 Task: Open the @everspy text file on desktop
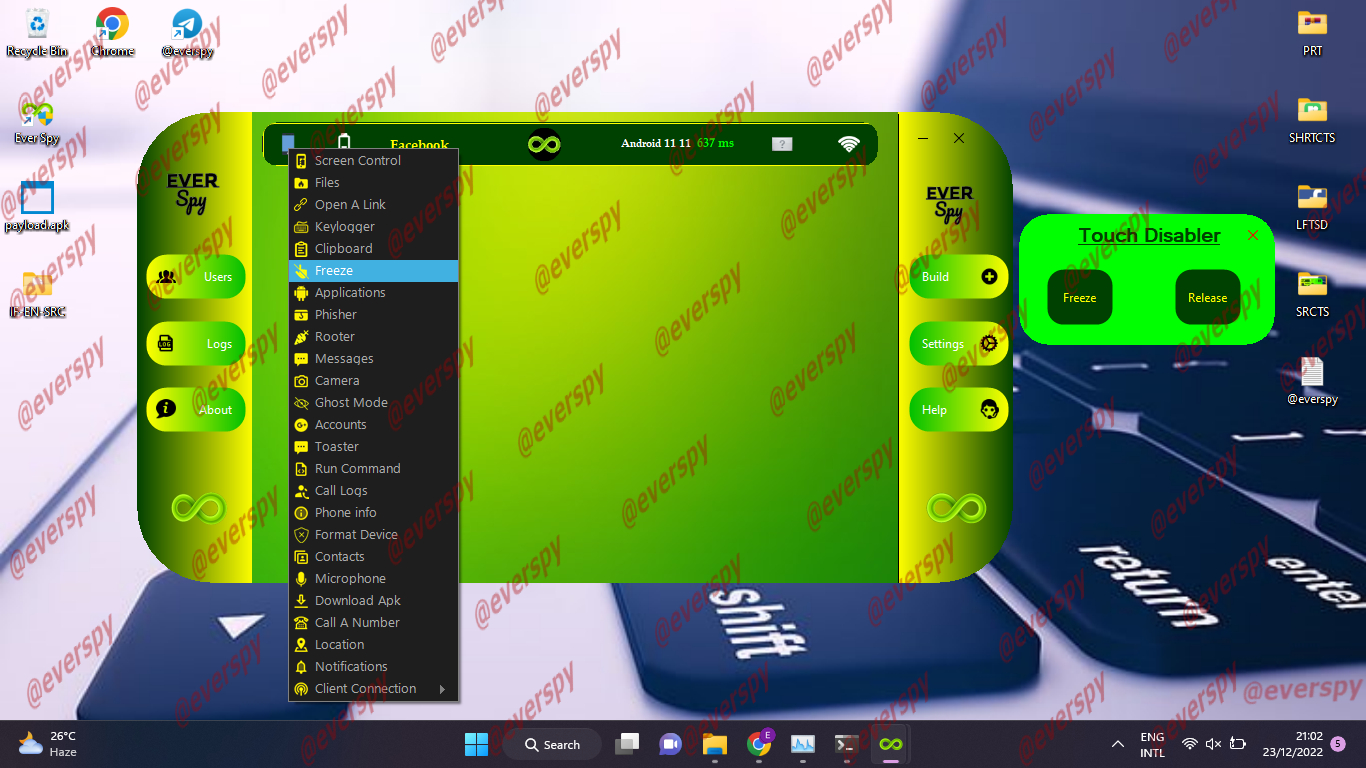pyautogui.click(x=1312, y=381)
